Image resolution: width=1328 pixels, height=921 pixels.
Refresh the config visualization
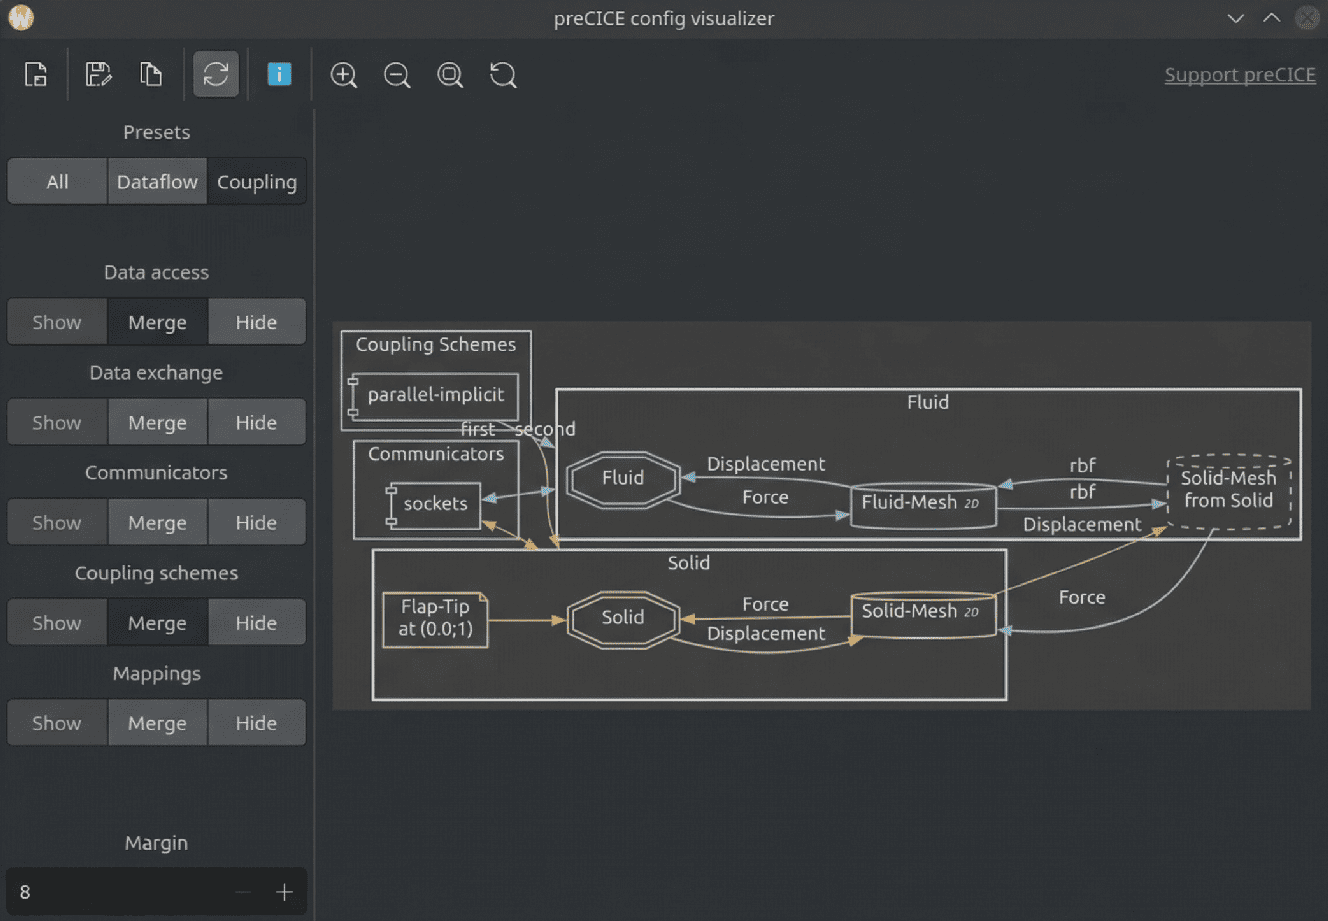(x=216, y=74)
